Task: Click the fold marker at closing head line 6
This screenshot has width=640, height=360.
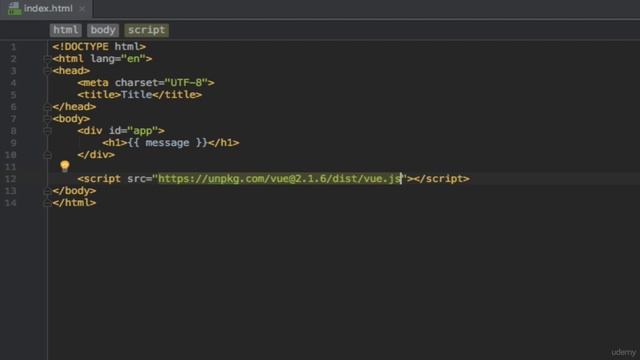Action: [47, 107]
